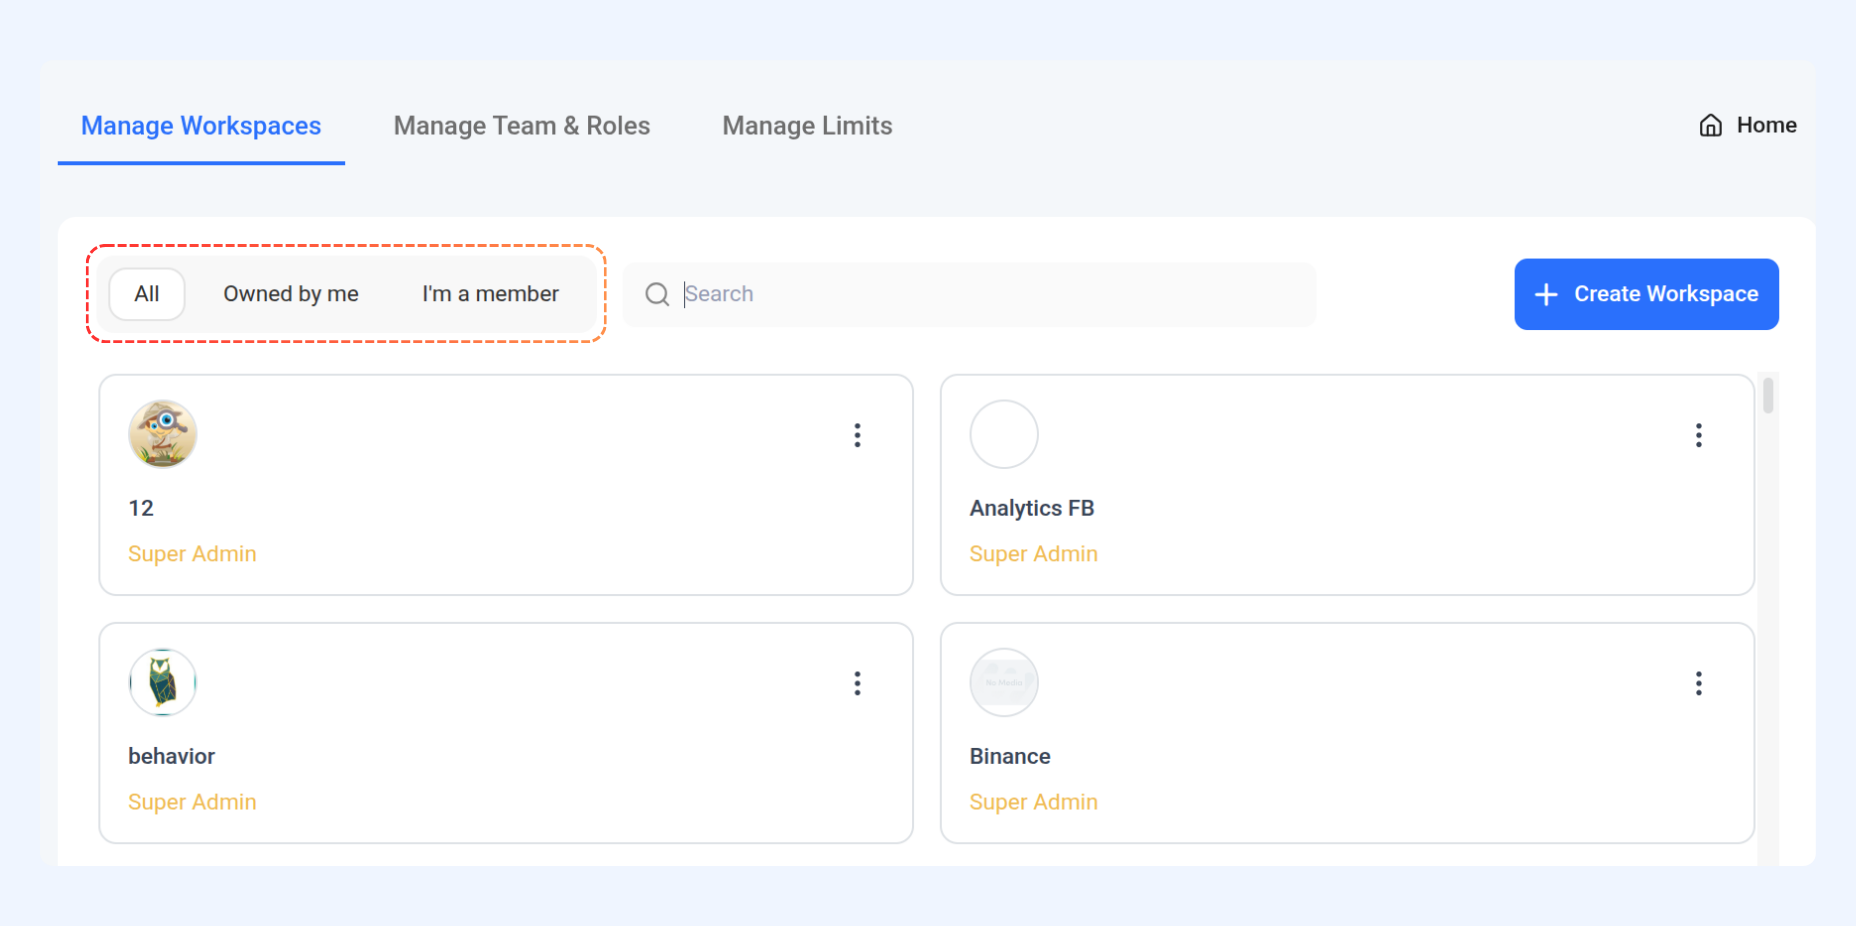Filter workspaces by Owned by me
The width and height of the screenshot is (1856, 926).
pos(291,294)
